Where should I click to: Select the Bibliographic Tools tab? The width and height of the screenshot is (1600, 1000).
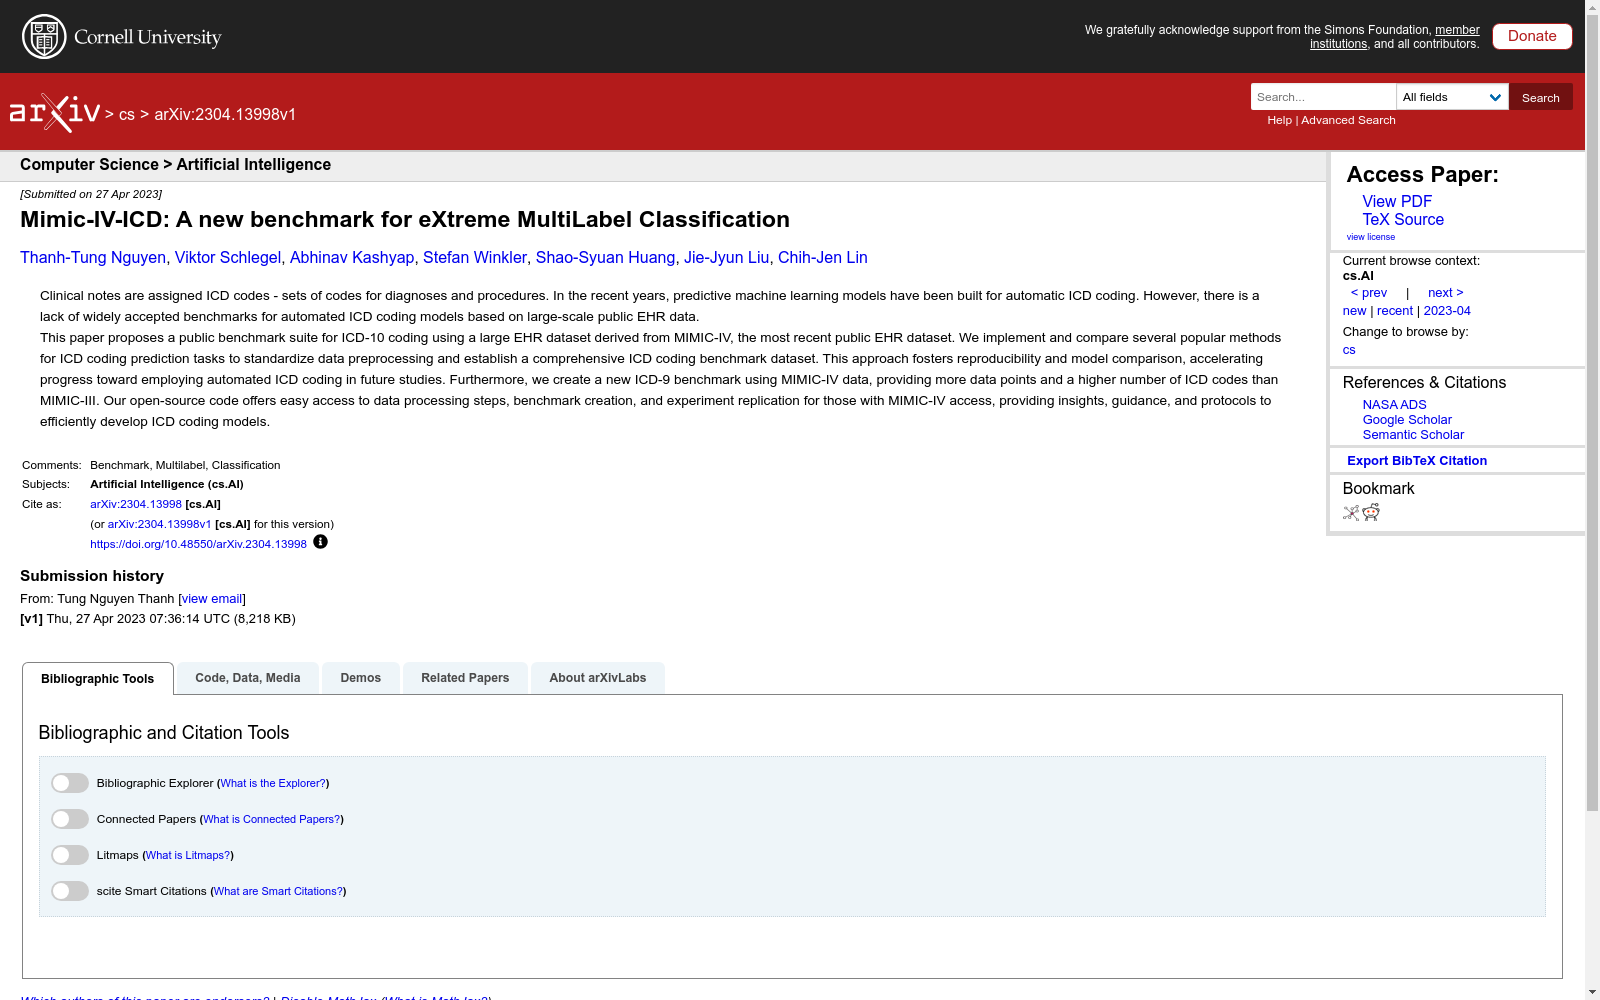(98, 679)
